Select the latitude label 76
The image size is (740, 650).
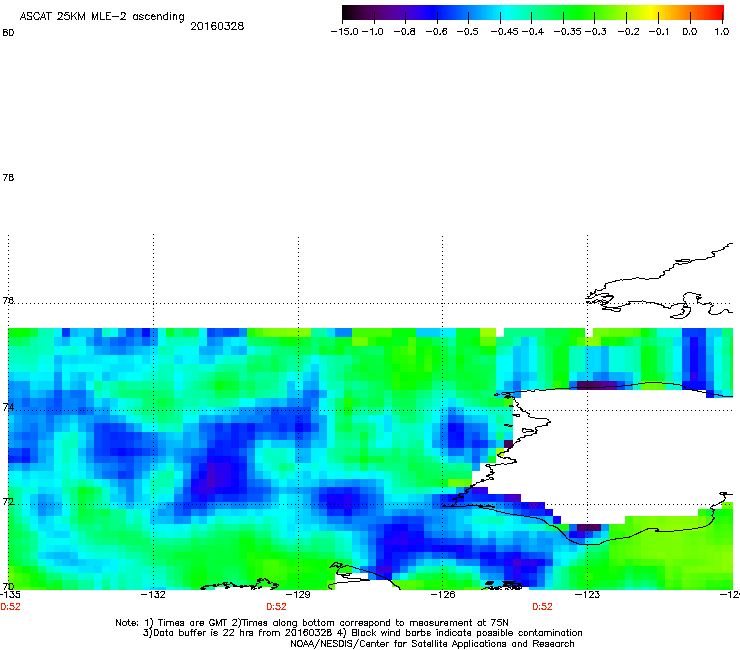(8, 301)
